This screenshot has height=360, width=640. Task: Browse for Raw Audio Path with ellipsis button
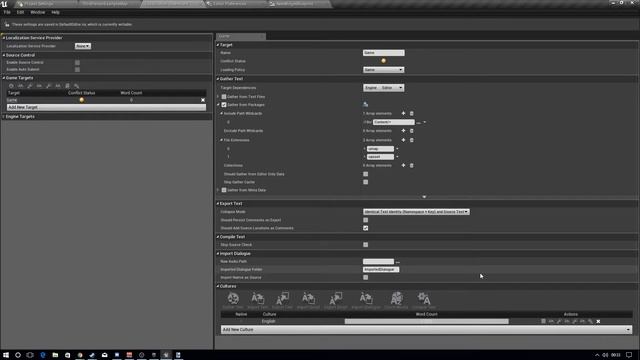398,262
